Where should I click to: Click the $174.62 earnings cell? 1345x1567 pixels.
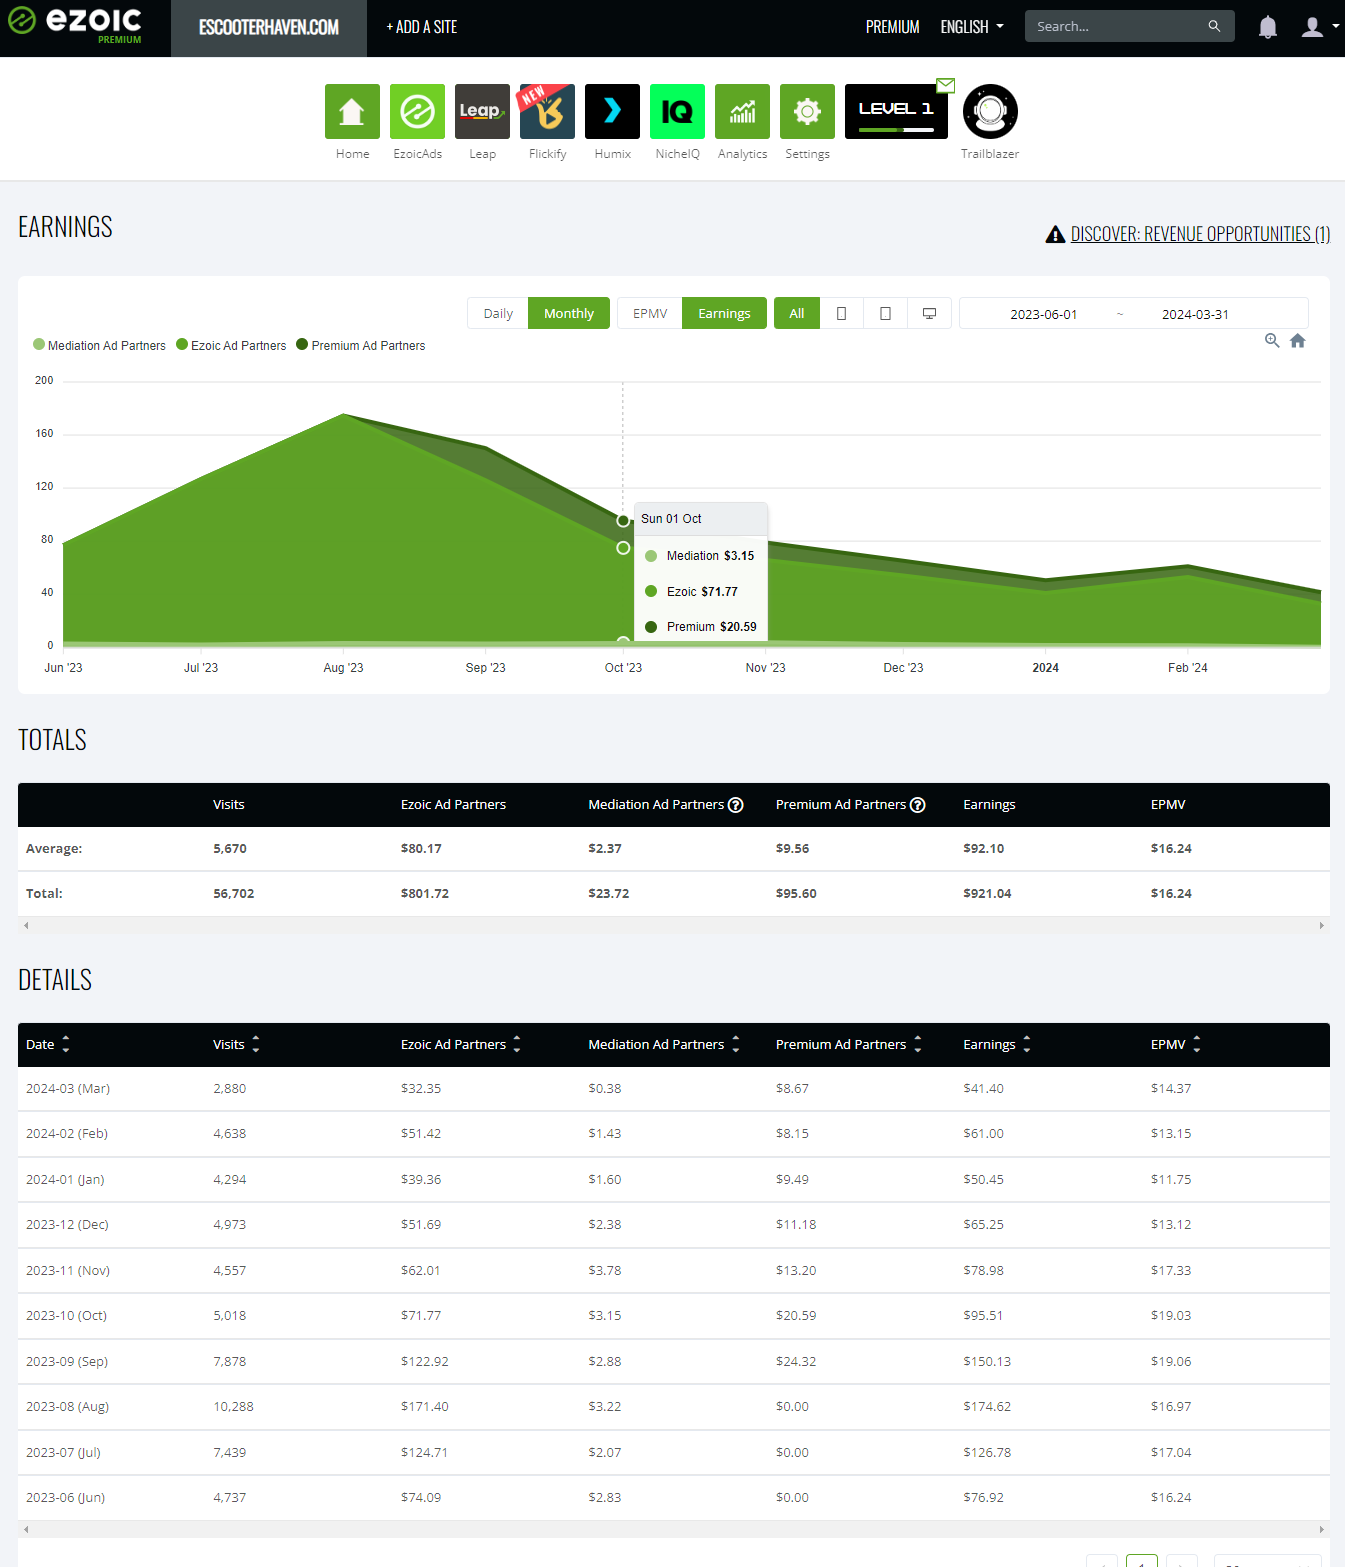987,1406
